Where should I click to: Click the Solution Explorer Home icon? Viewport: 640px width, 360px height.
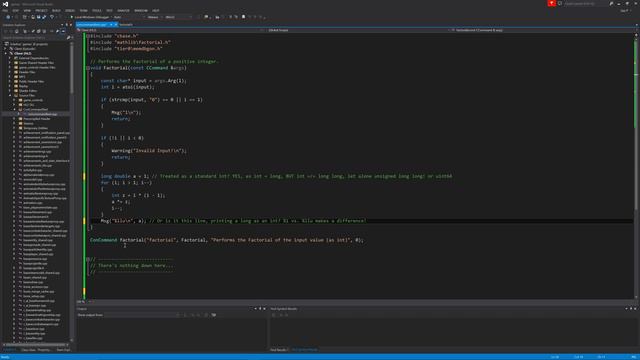pyautogui.click(x=16, y=31)
